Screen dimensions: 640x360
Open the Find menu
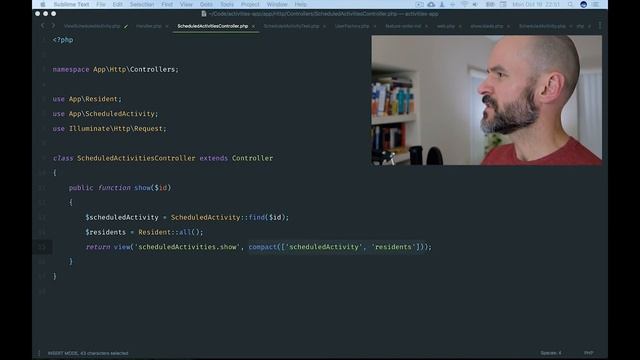(x=167, y=4)
